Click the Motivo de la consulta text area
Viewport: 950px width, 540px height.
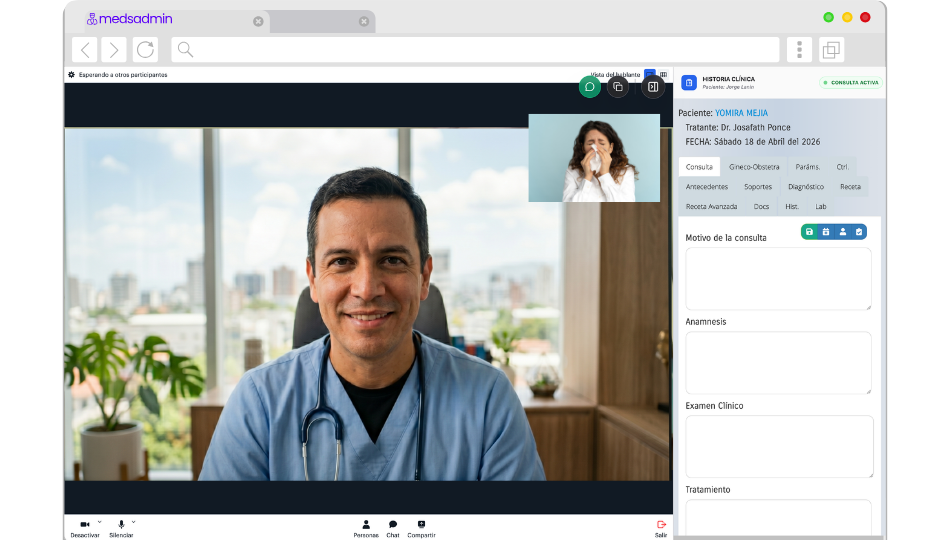click(778, 279)
